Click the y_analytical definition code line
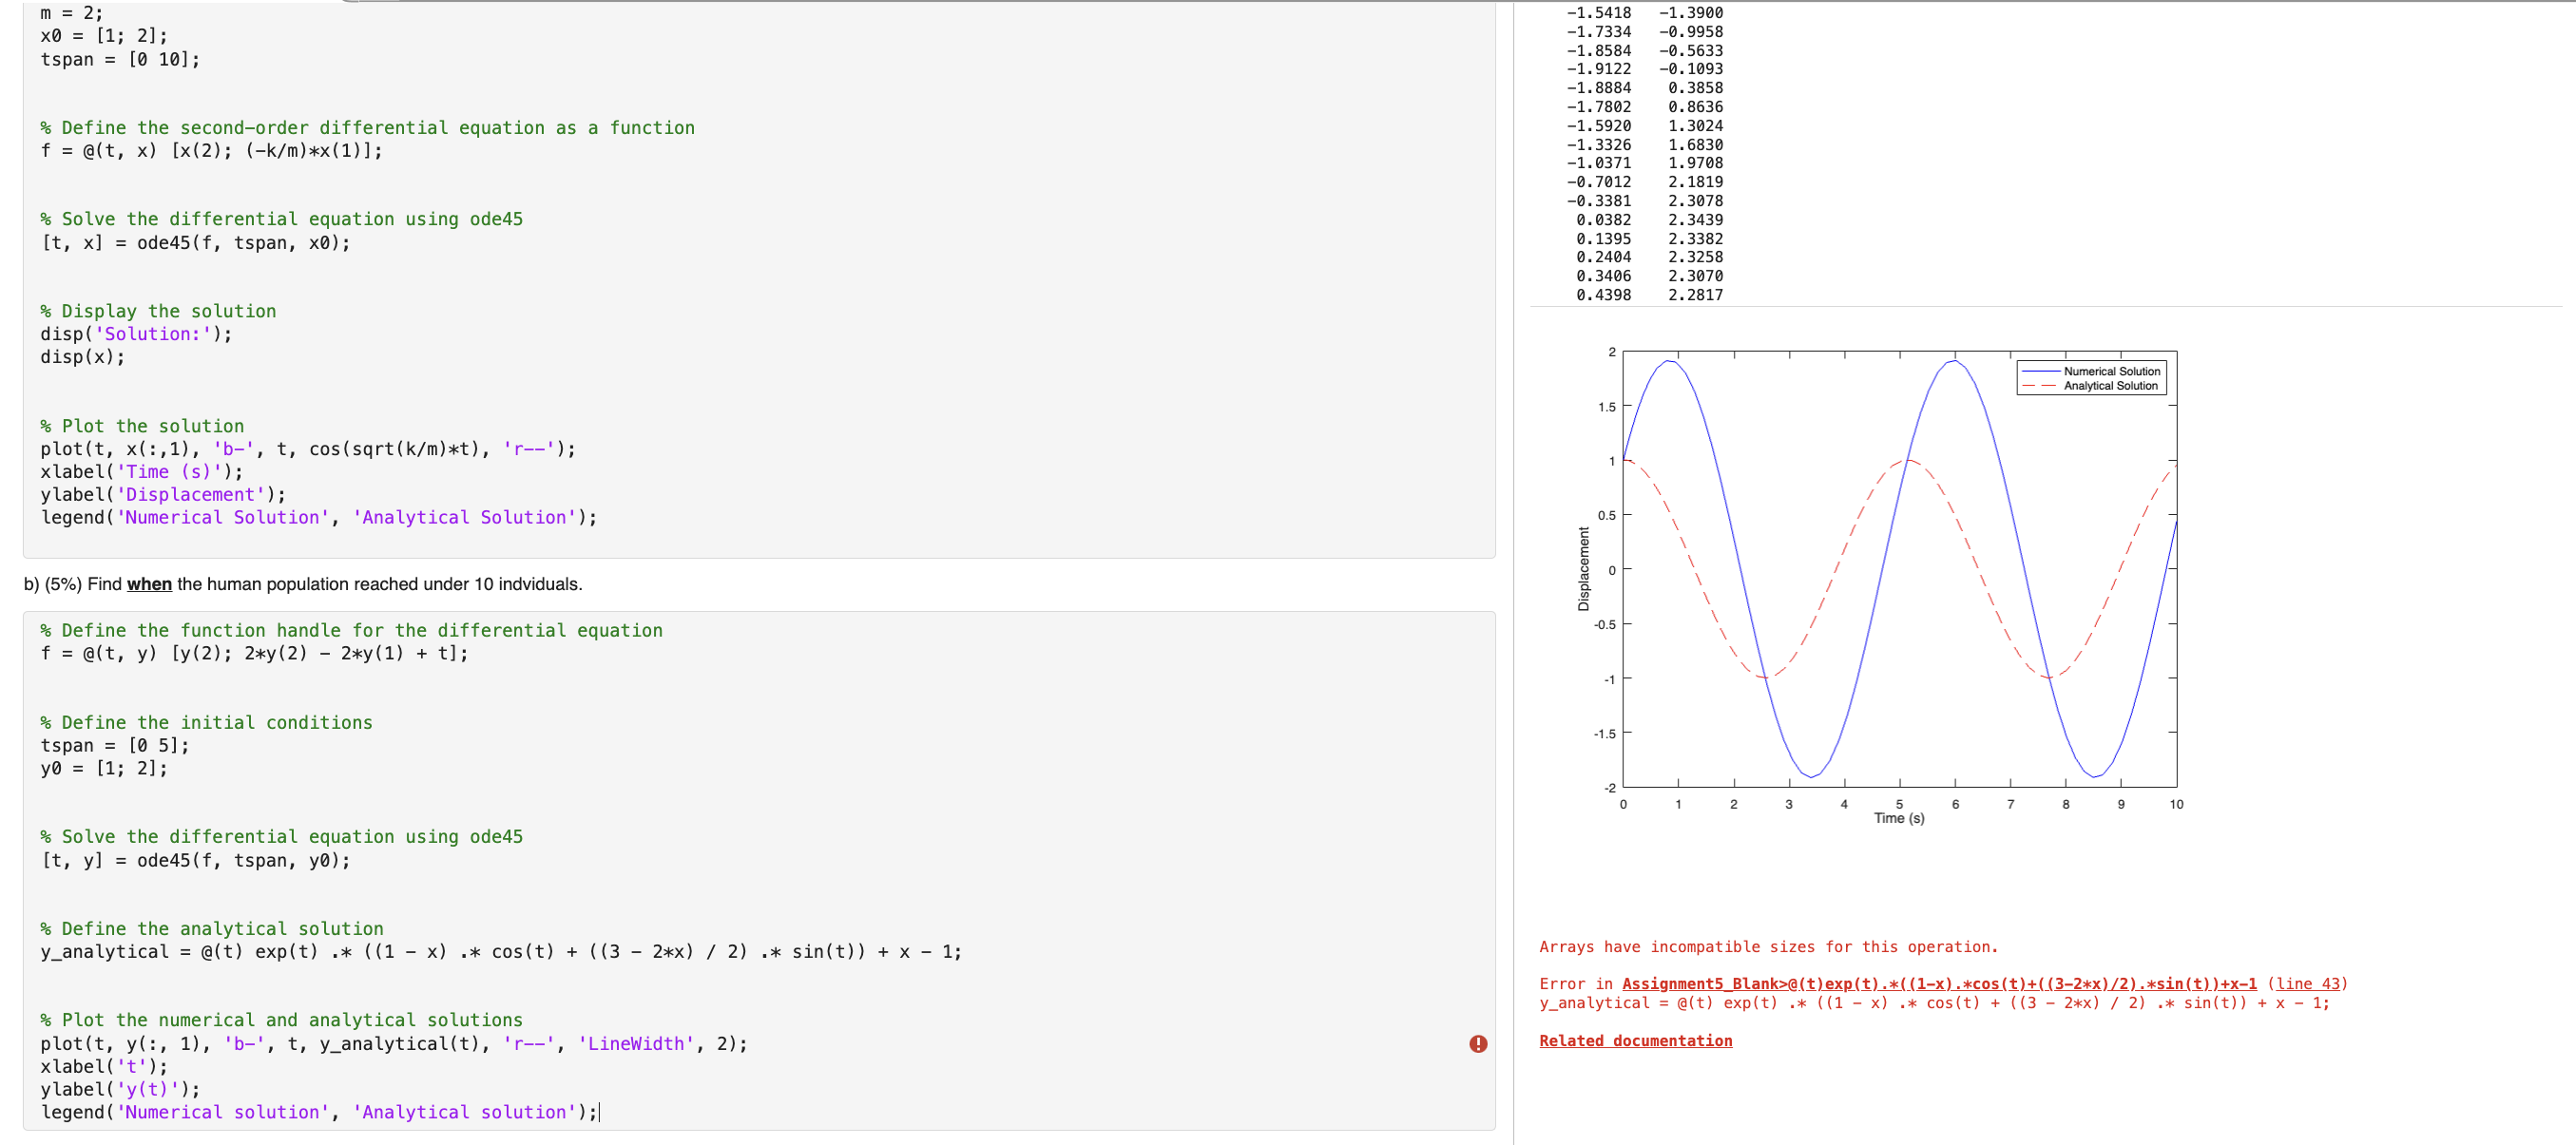The height and width of the screenshot is (1145, 2576). tap(500, 952)
